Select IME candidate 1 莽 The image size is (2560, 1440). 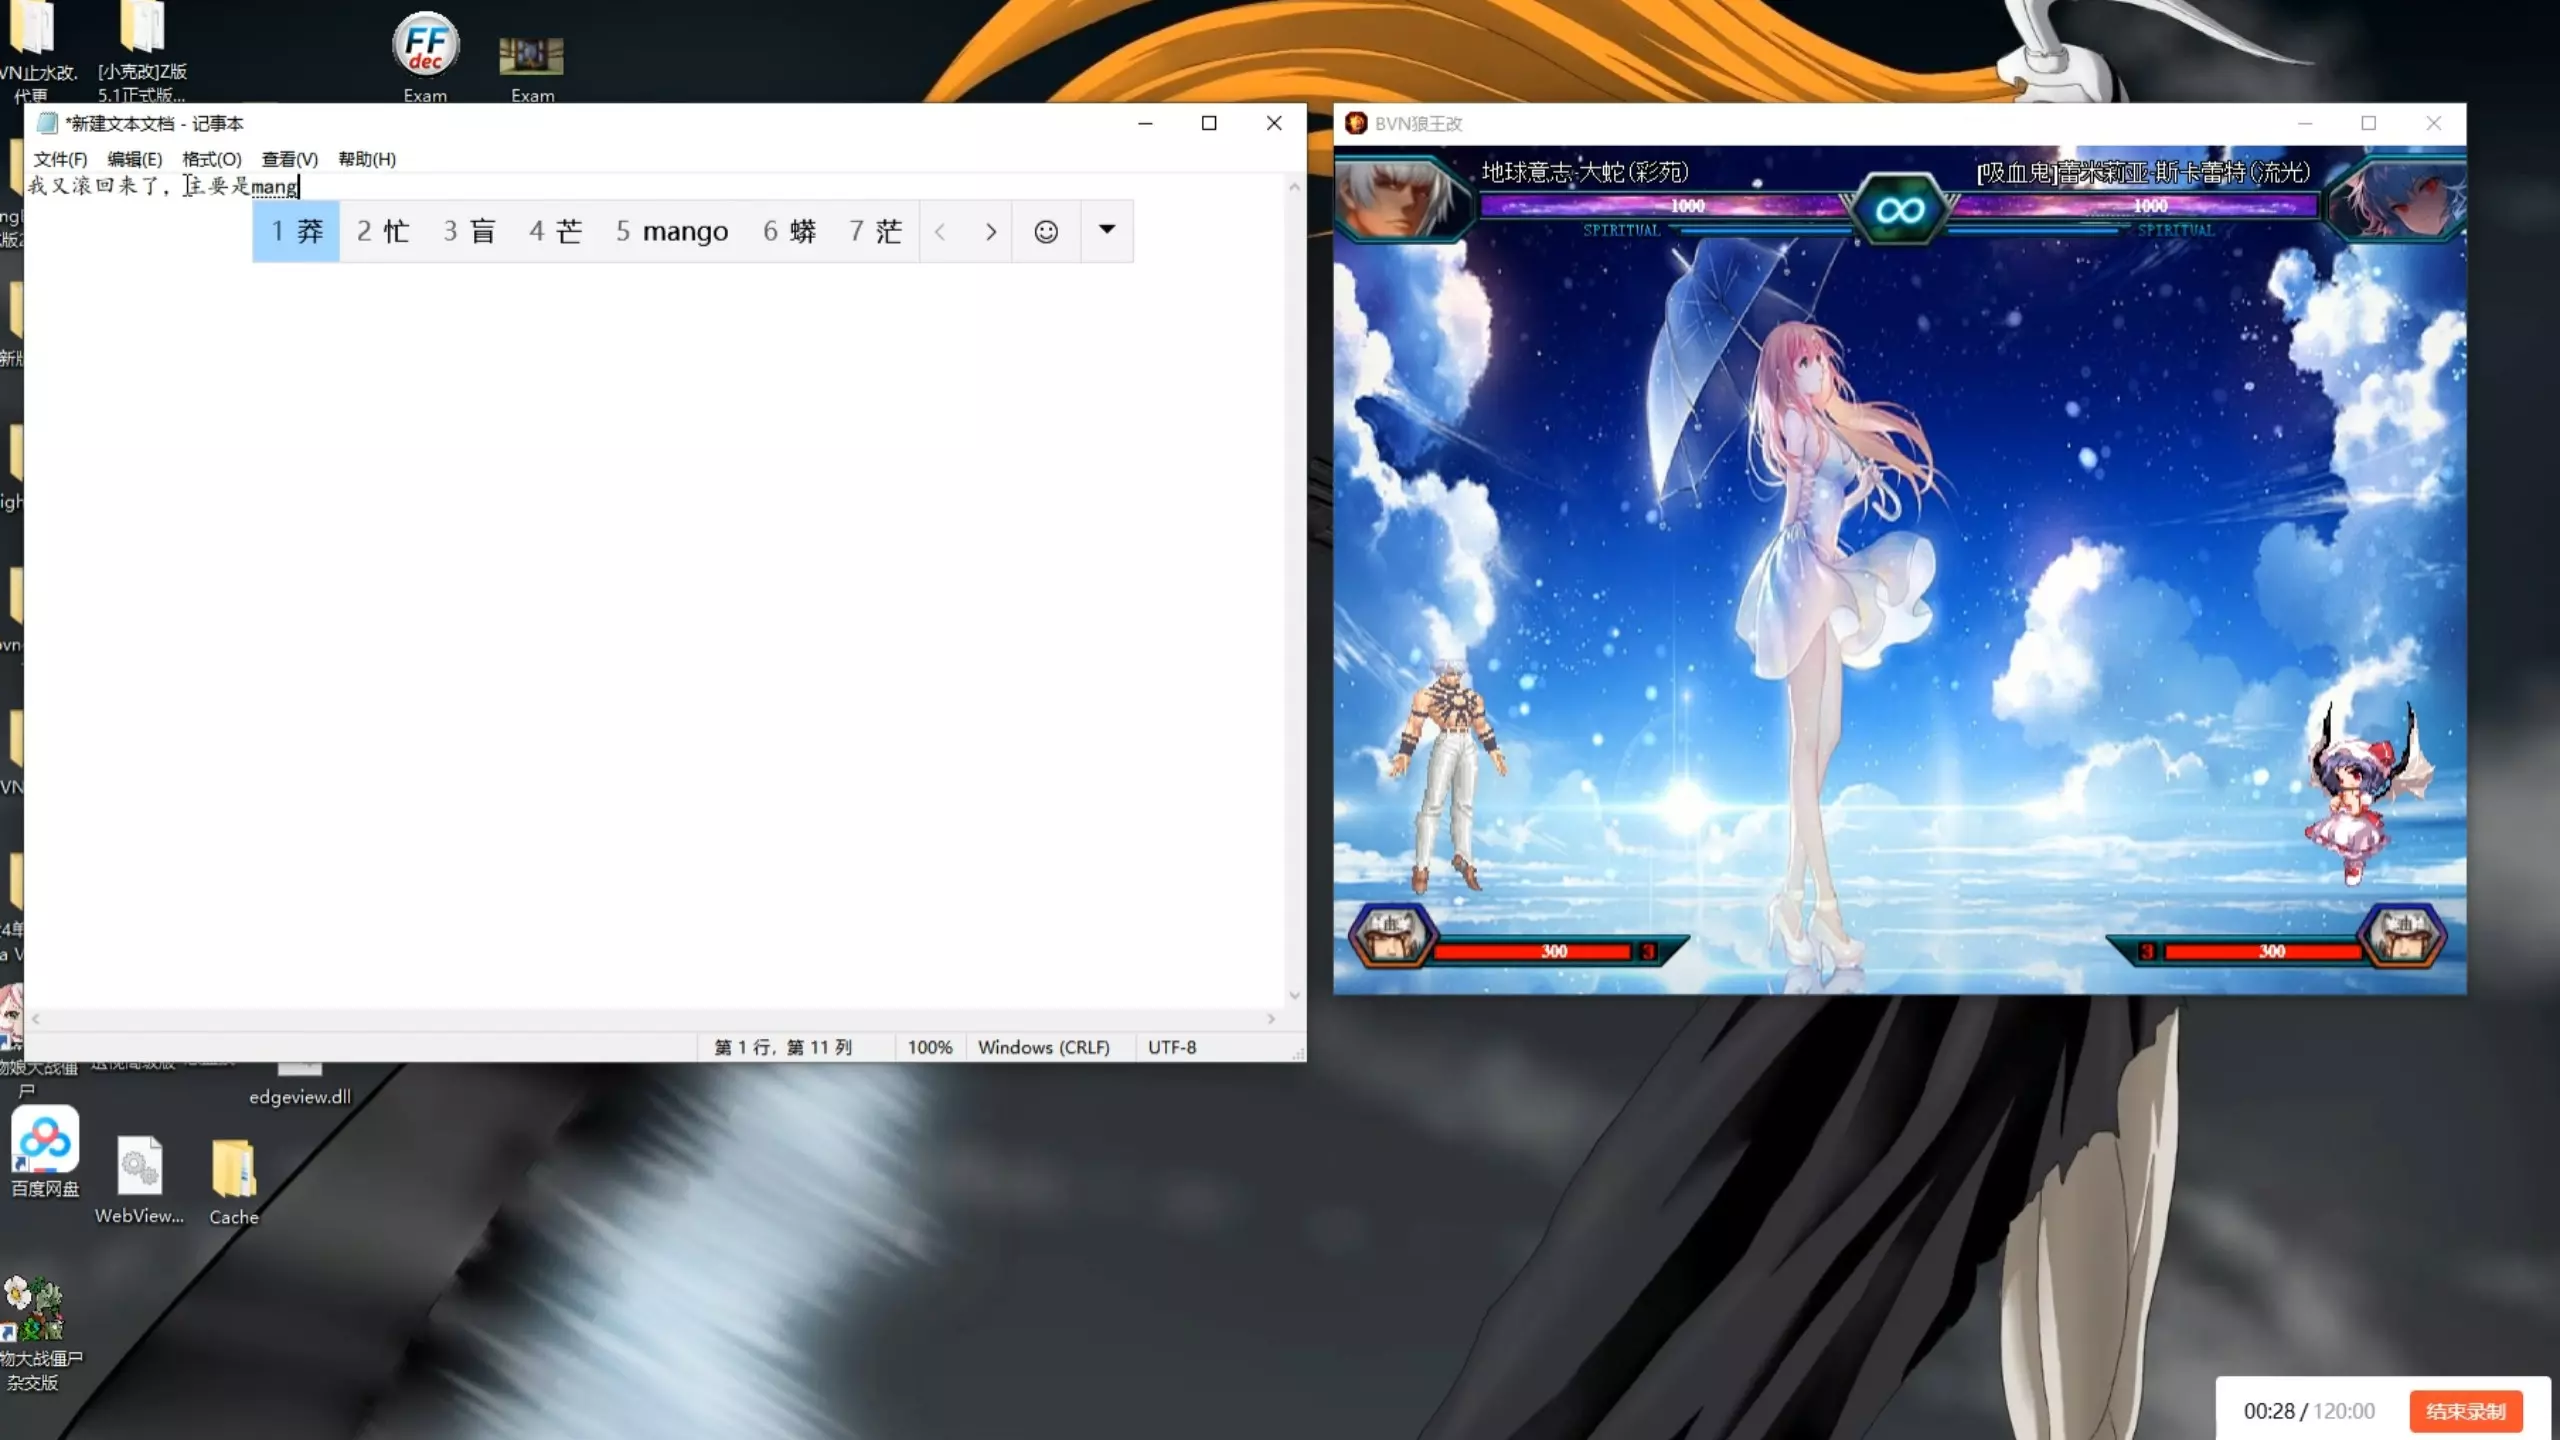(x=297, y=232)
